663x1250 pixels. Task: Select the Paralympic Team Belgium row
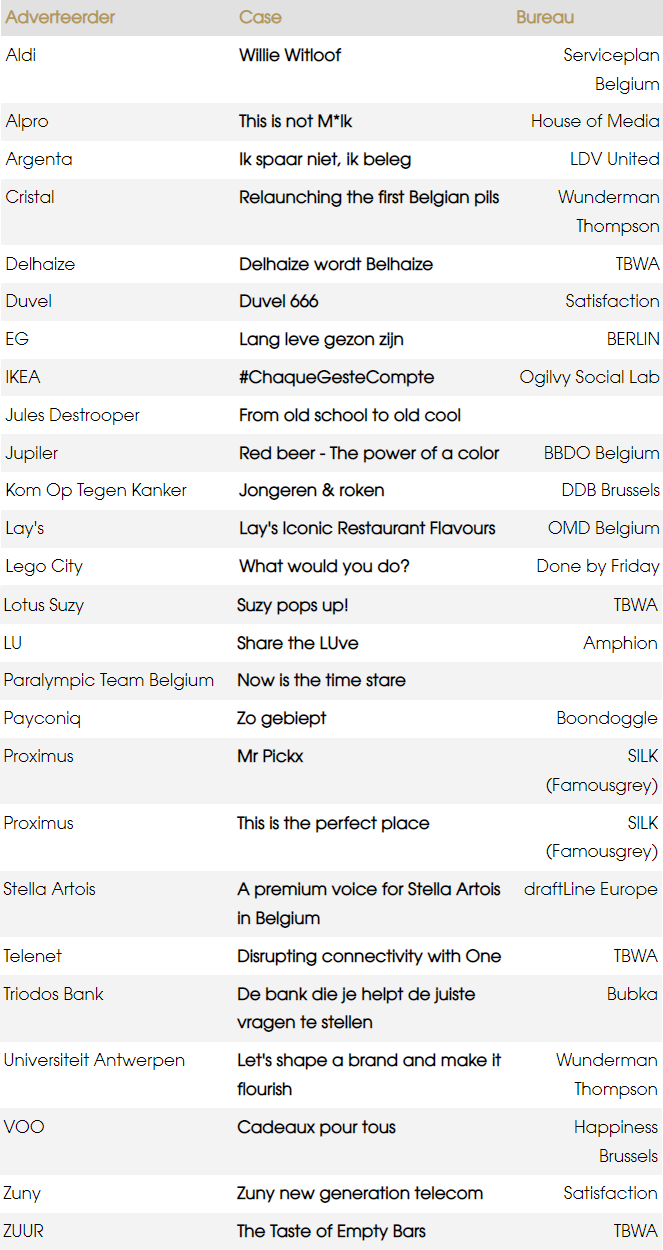pyautogui.click(x=109, y=680)
